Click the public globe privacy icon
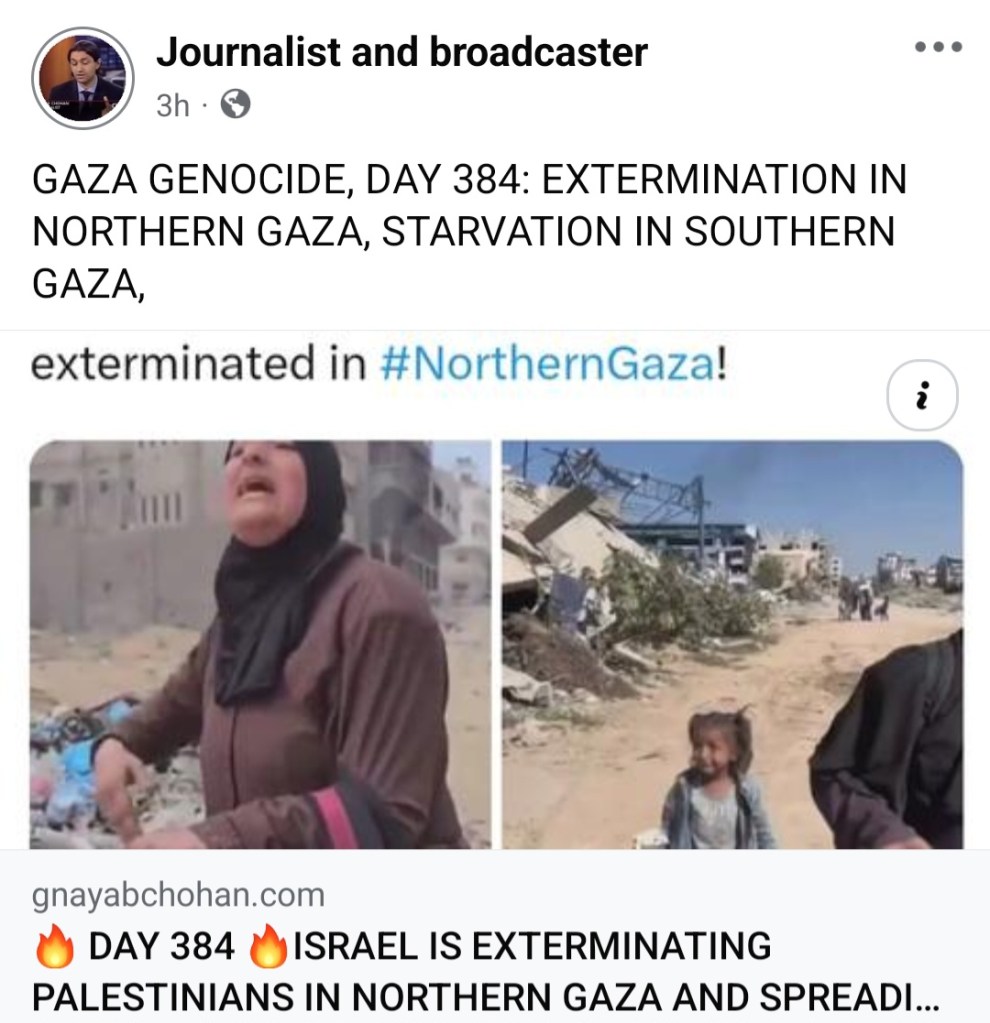The height and width of the screenshot is (1023, 990). tap(235, 104)
